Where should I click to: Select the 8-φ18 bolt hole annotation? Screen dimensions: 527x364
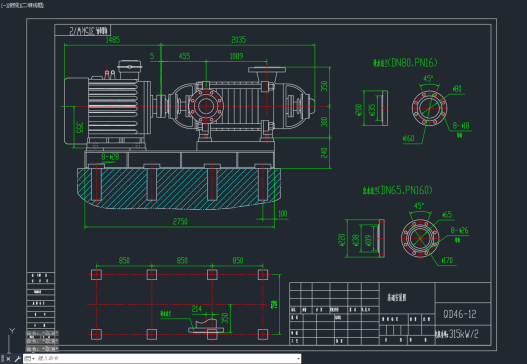(461, 126)
